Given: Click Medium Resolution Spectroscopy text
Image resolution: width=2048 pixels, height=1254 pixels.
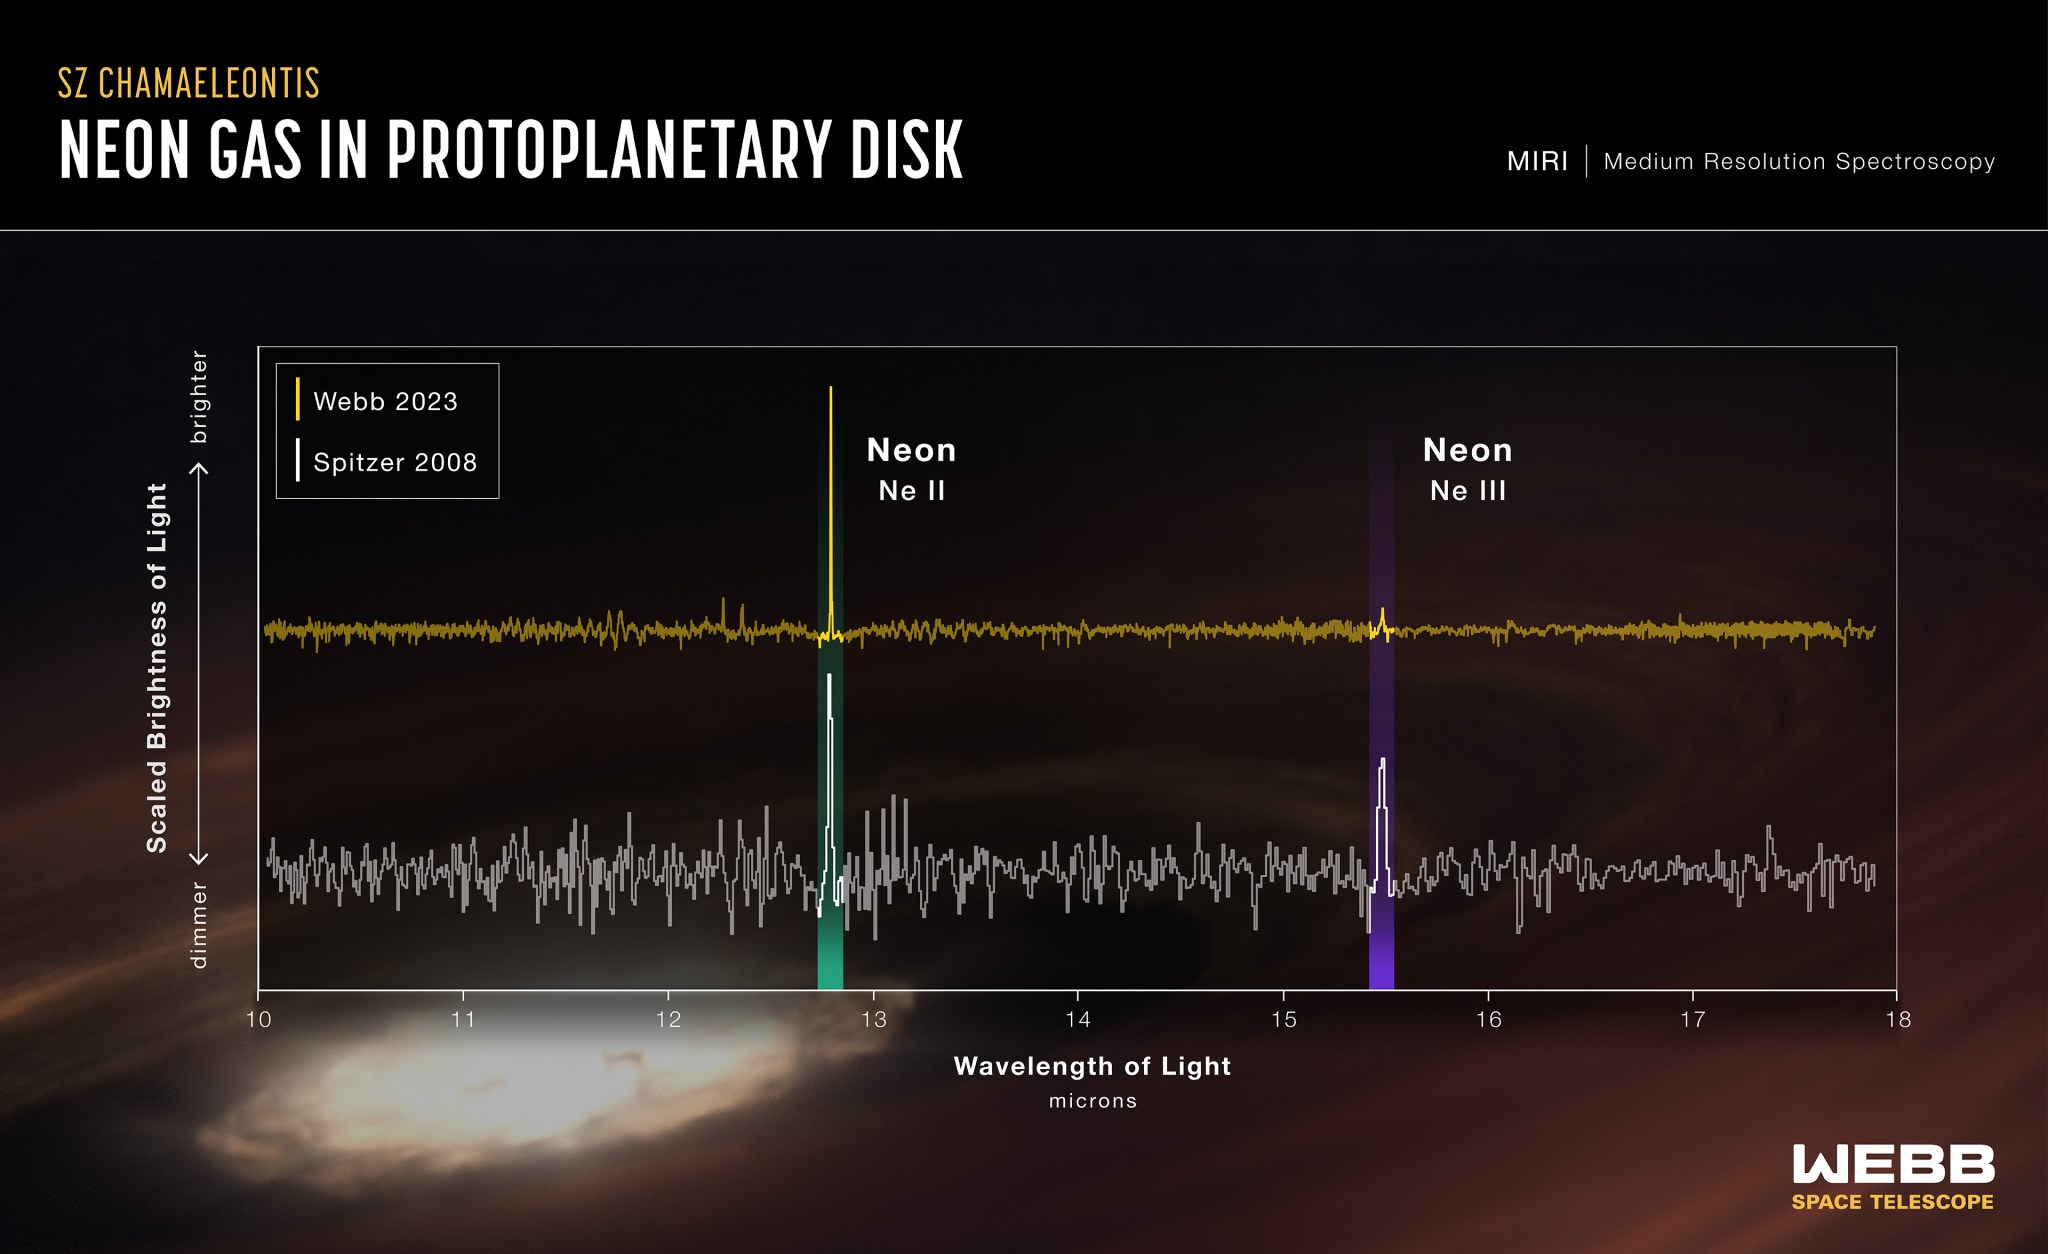Looking at the screenshot, I should click(x=1798, y=161).
